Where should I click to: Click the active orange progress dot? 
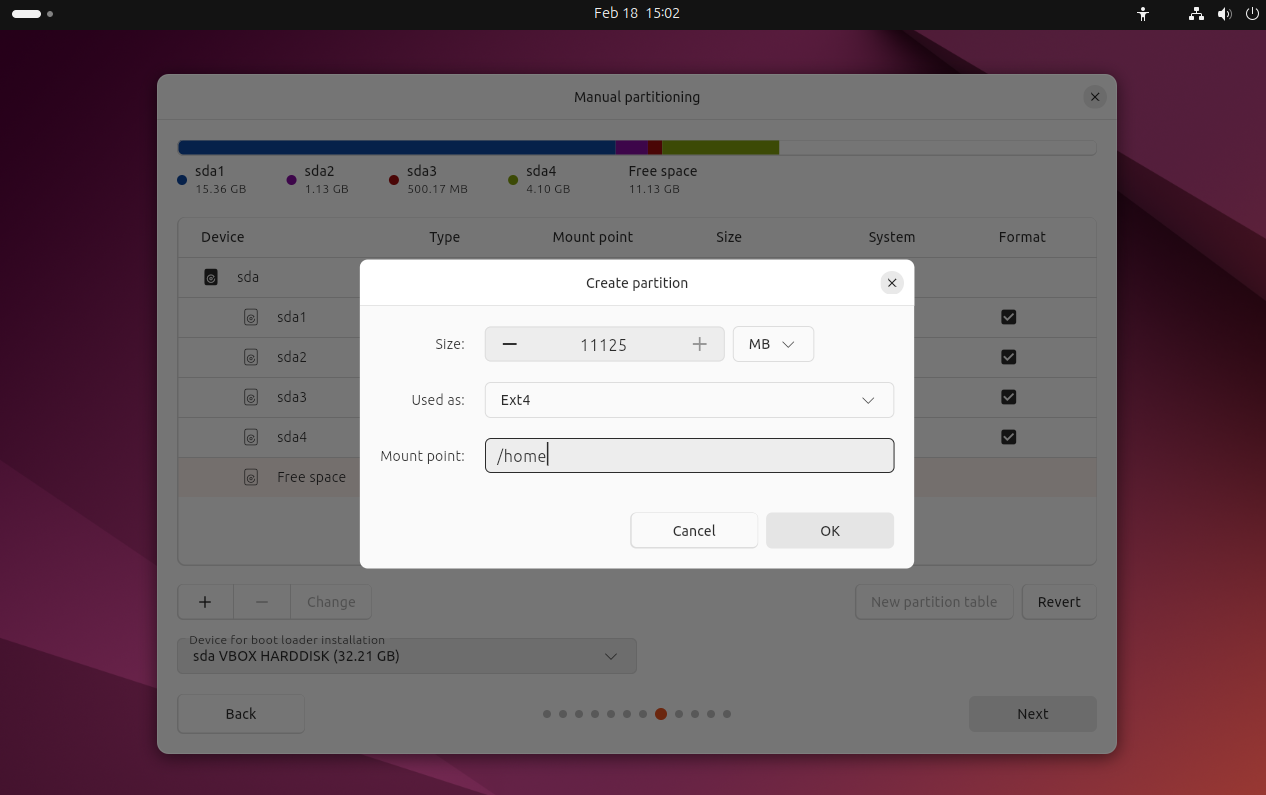pyautogui.click(x=661, y=714)
